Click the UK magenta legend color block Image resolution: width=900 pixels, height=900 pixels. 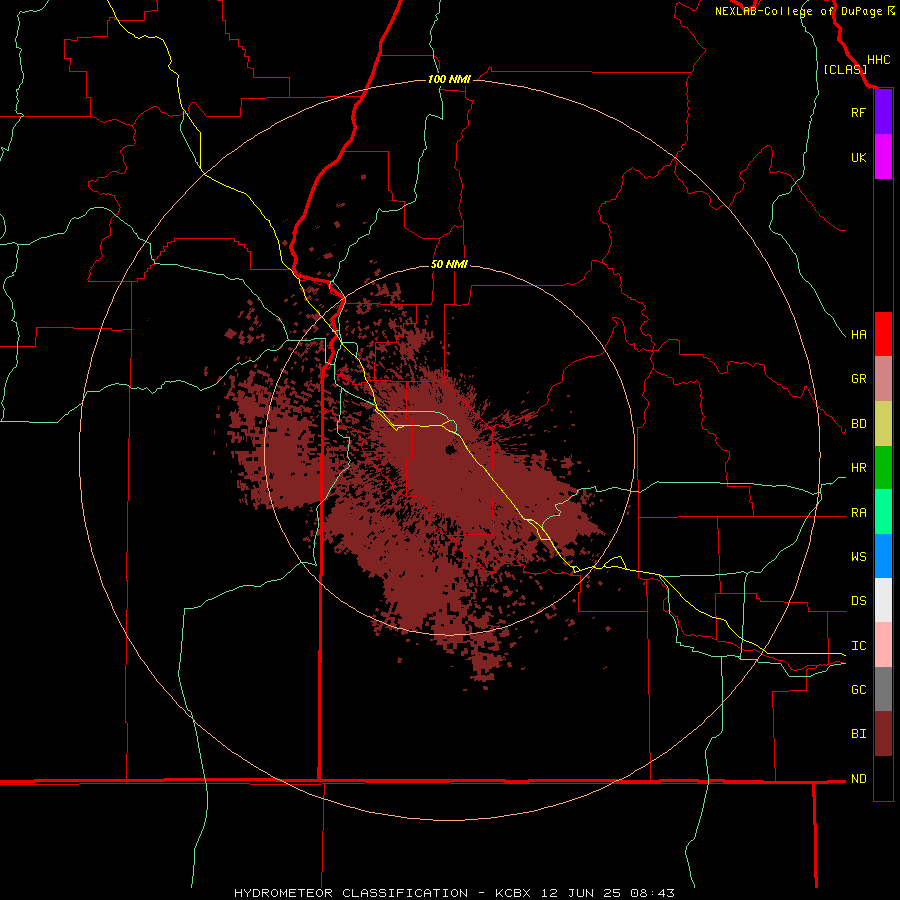pos(883,157)
